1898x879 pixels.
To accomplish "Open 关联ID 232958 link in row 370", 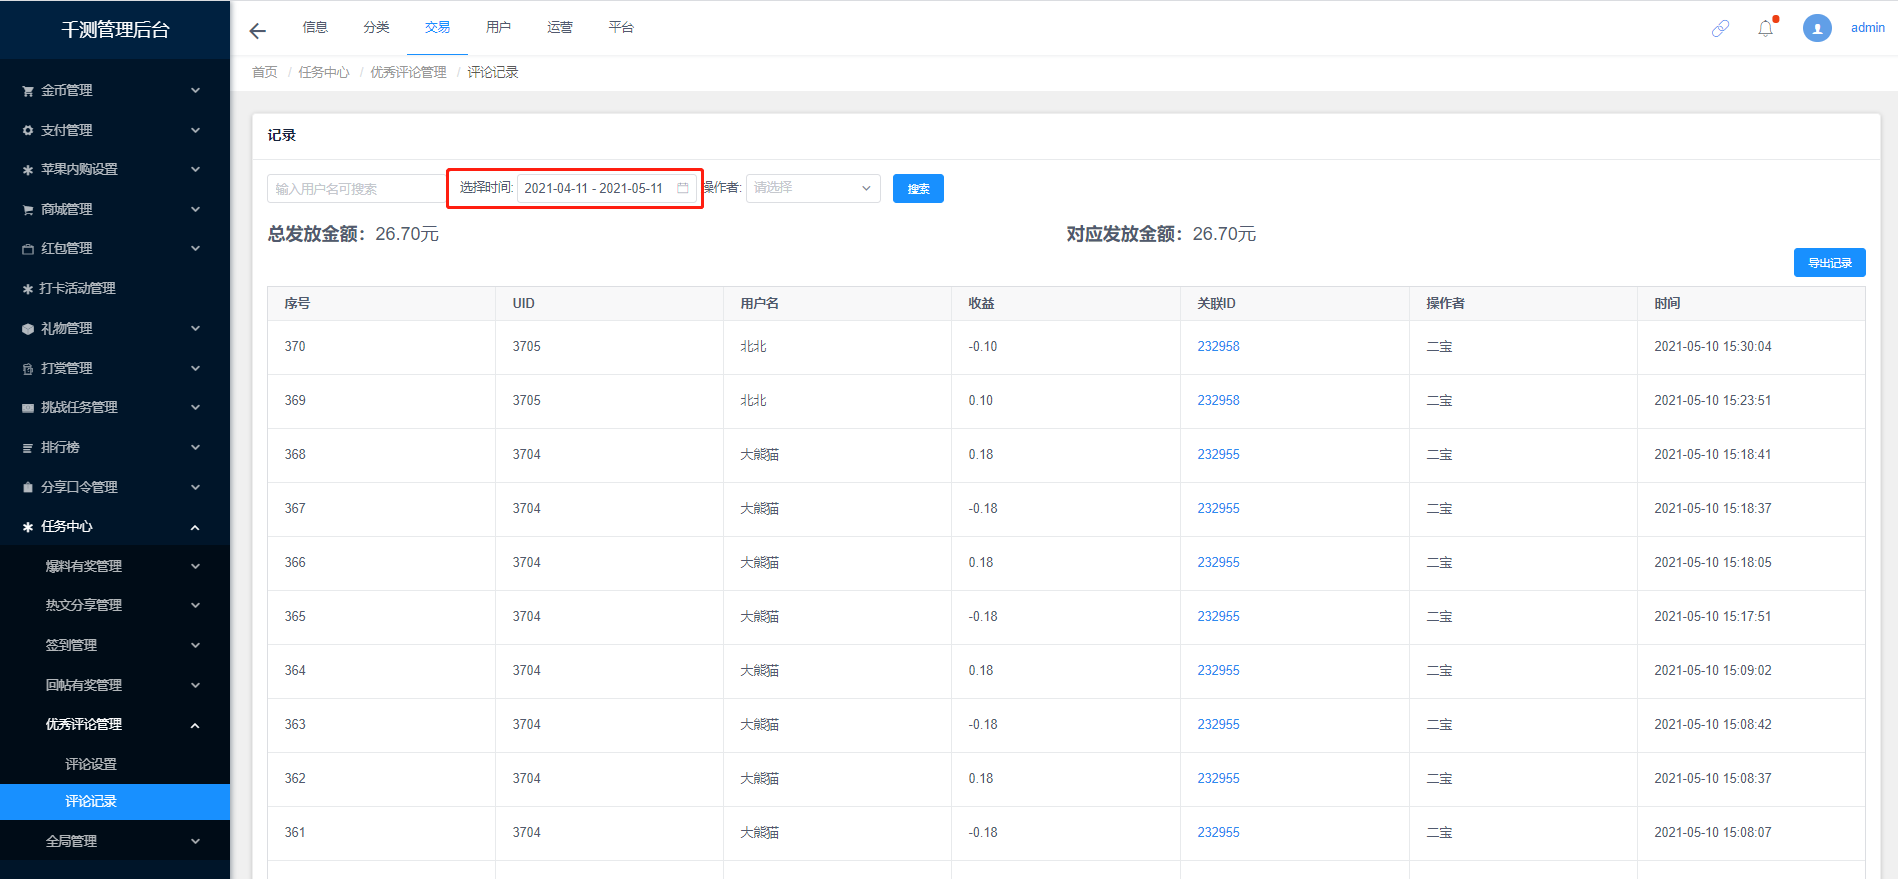I will pos(1218,346).
